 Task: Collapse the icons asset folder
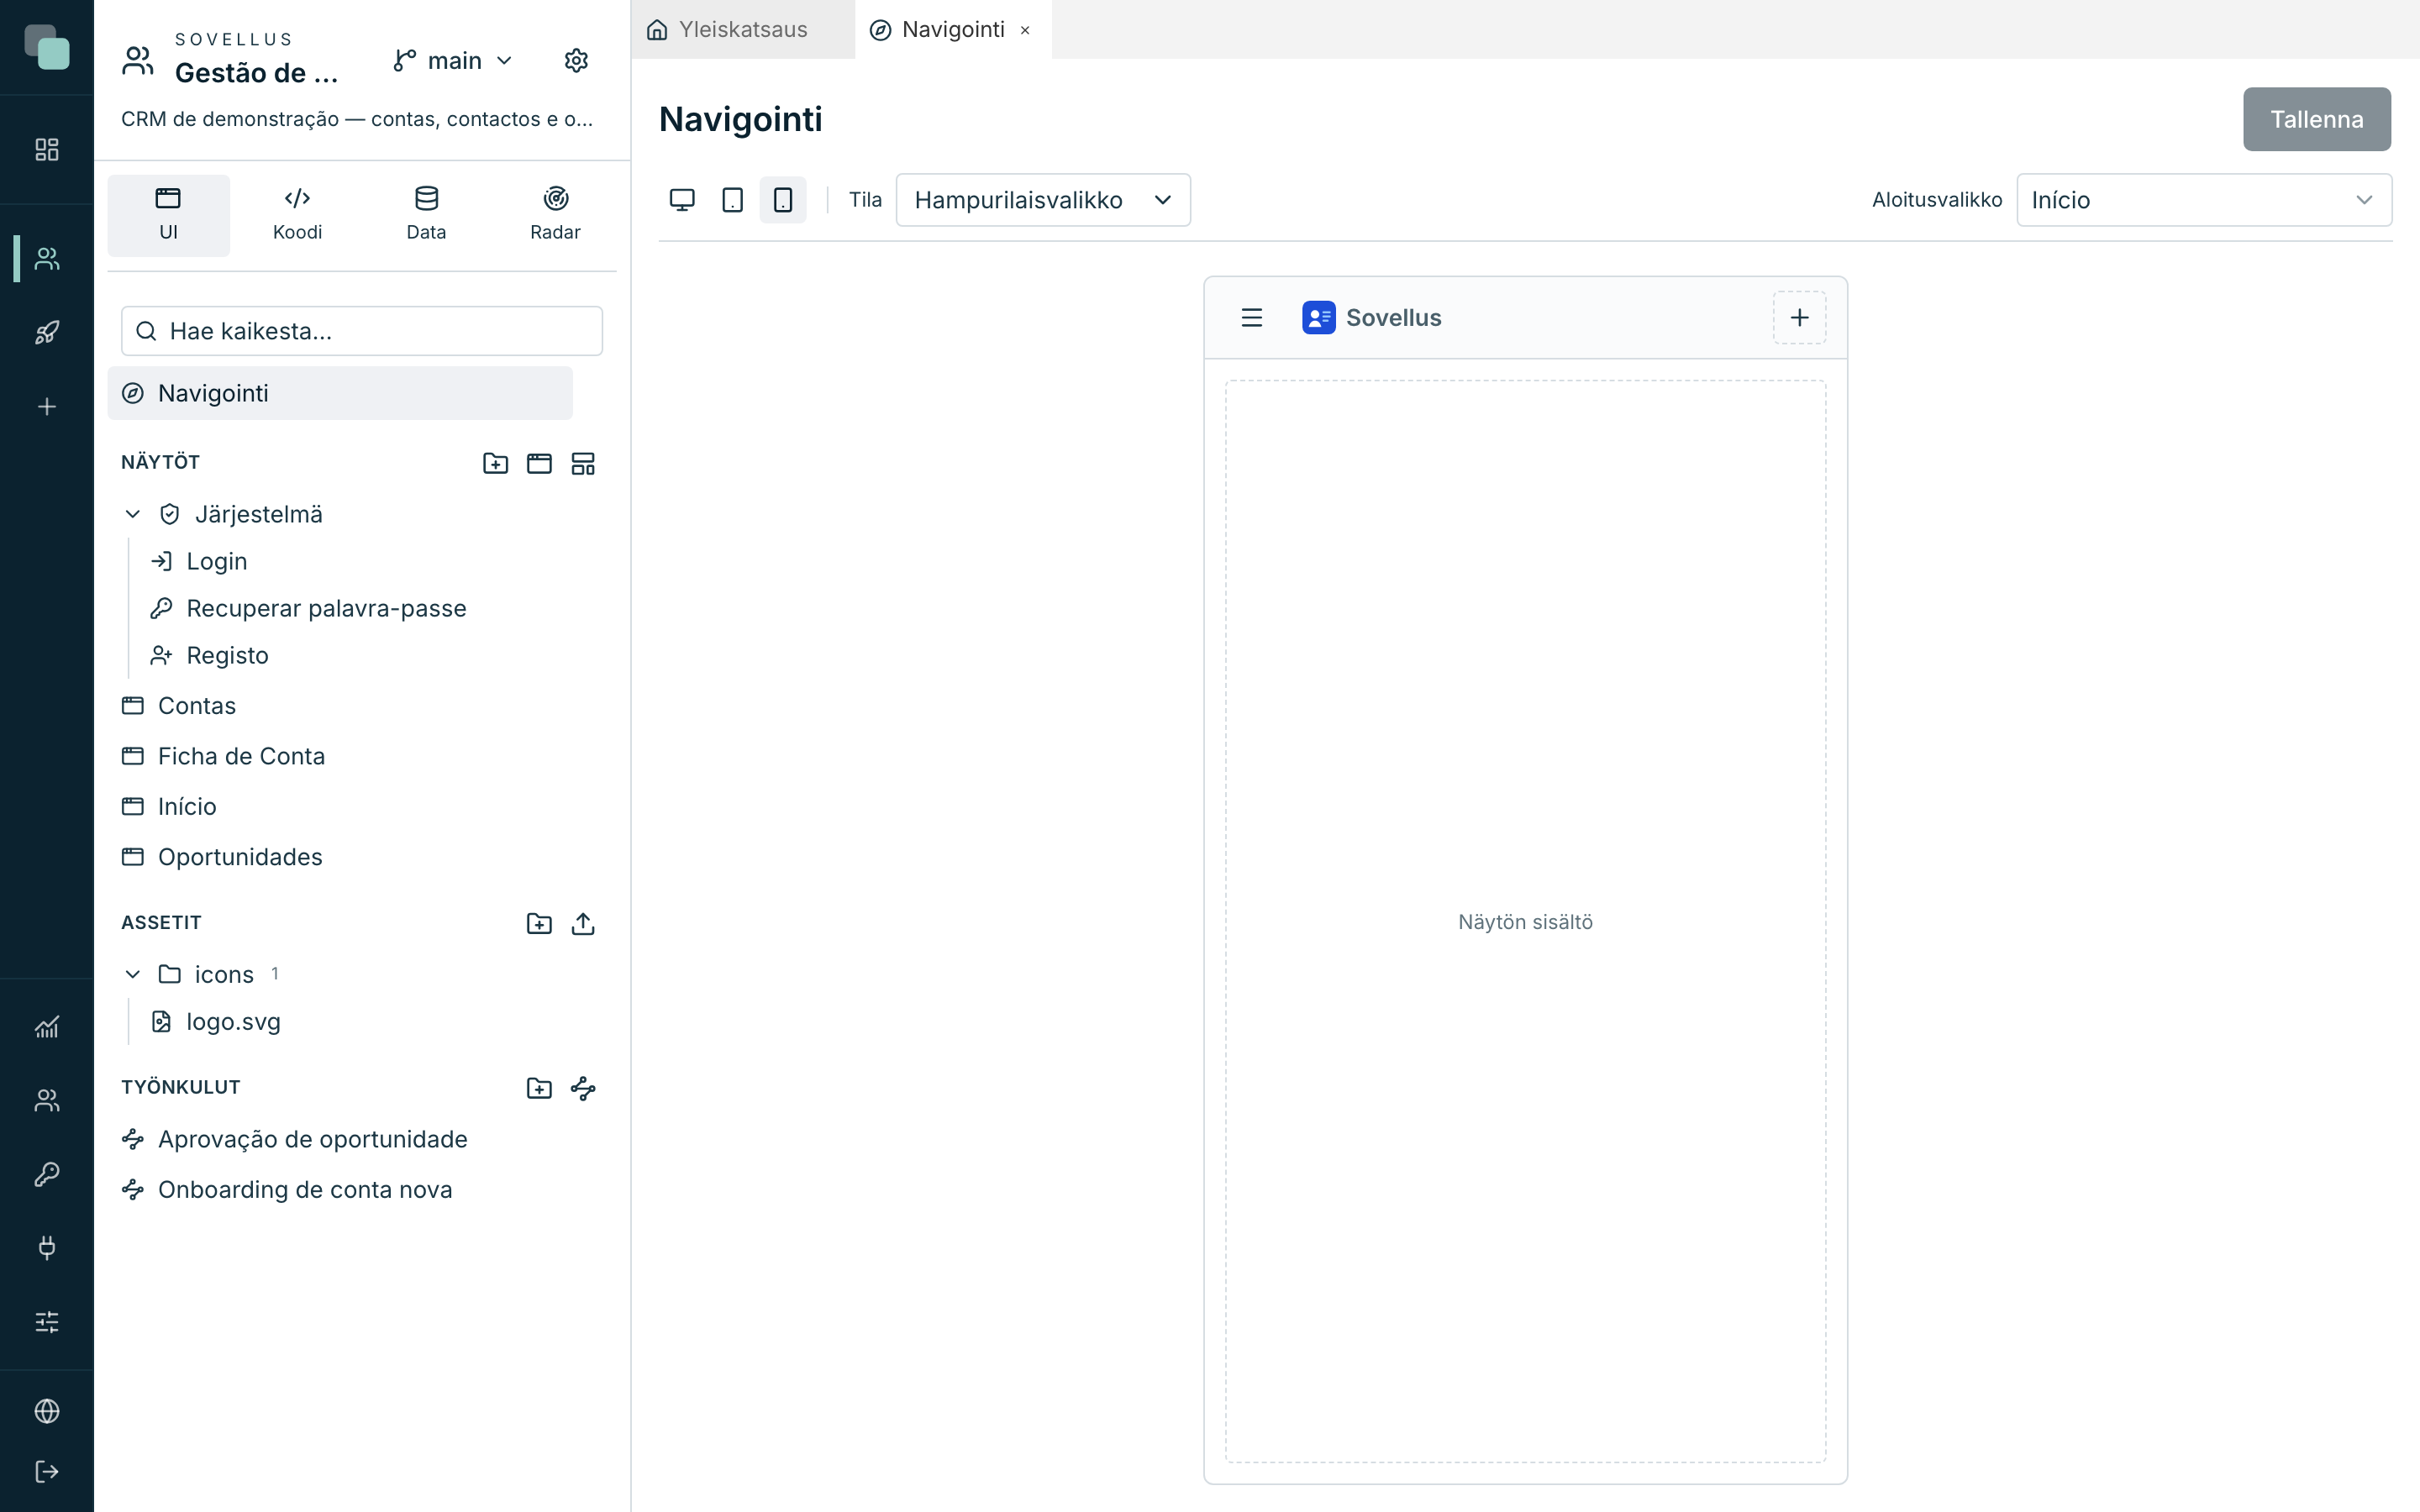[x=133, y=974]
